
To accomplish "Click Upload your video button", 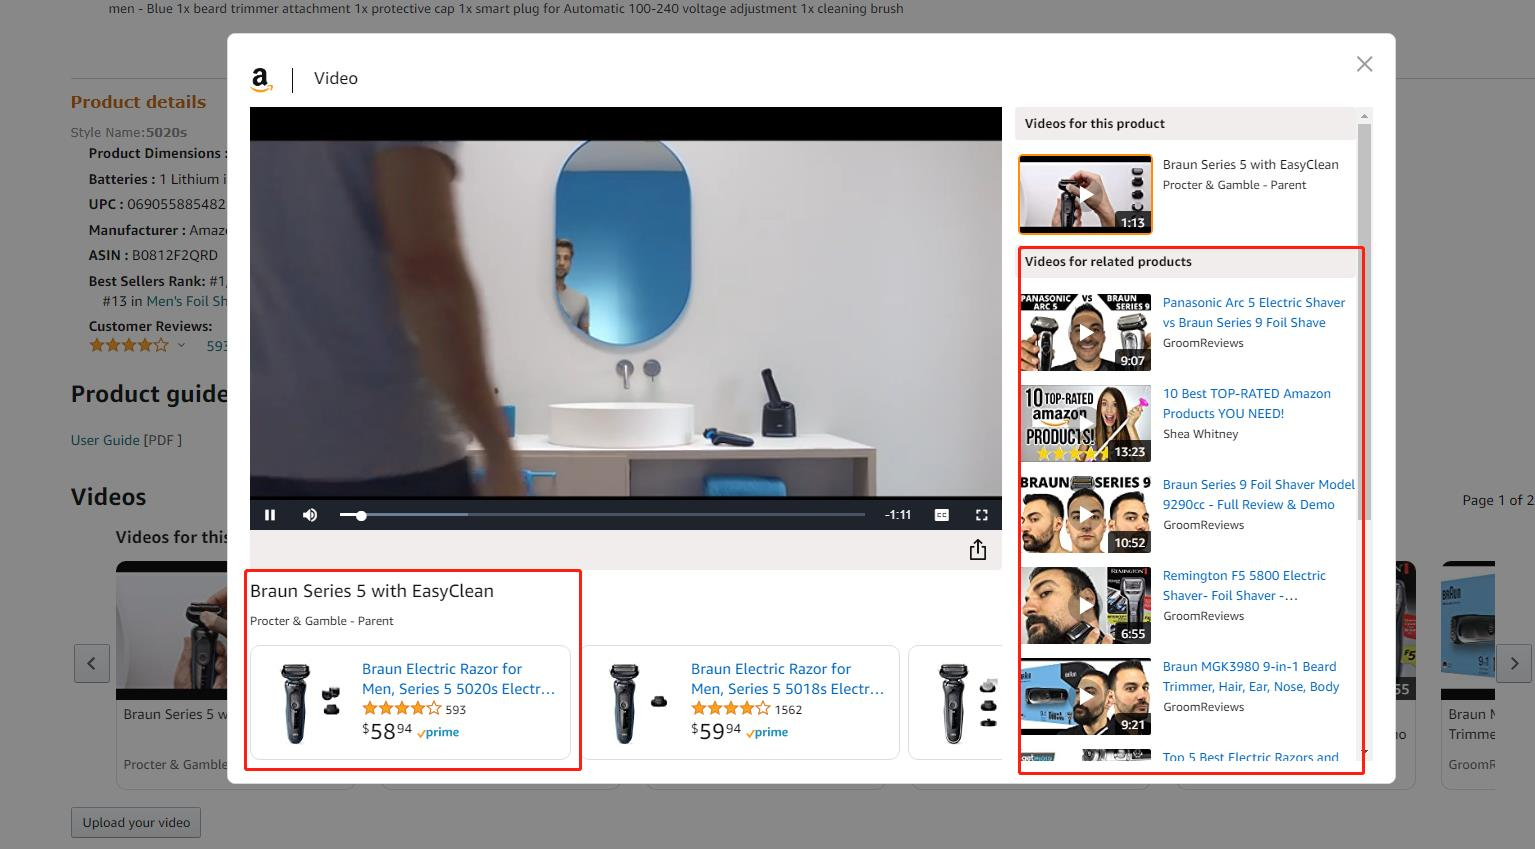I will 136,822.
